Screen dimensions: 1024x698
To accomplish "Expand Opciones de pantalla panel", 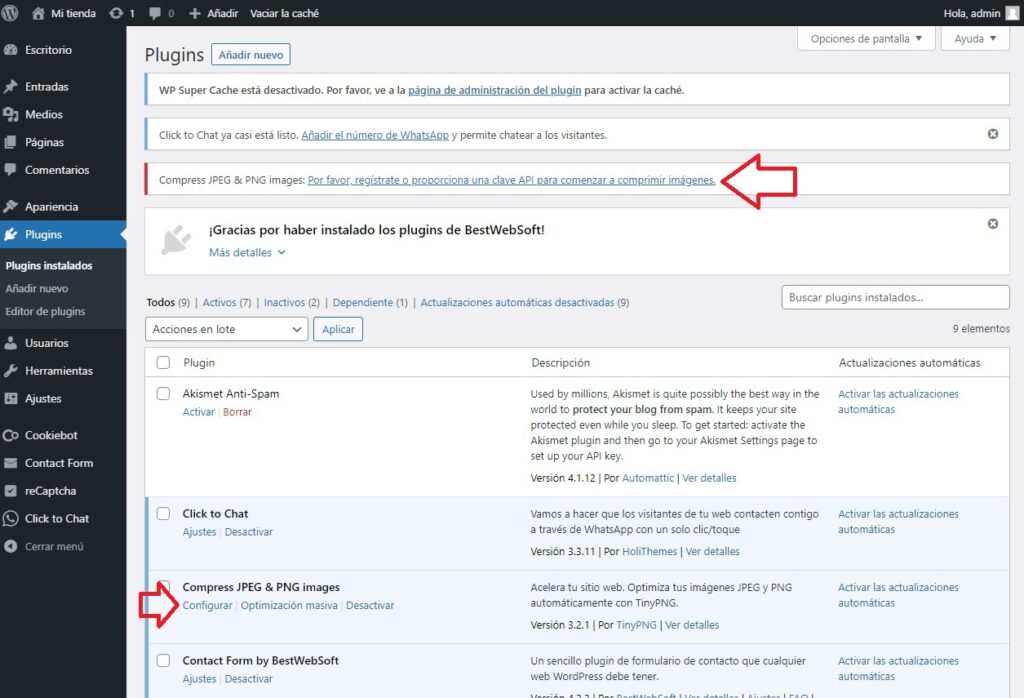I will (x=866, y=39).
